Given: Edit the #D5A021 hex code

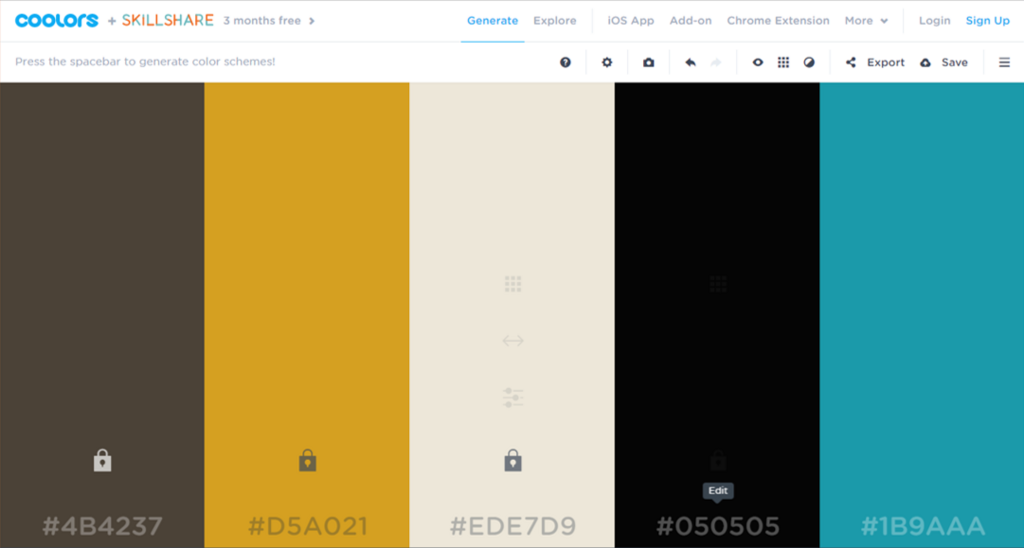Looking at the screenshot, I should (308, 526).
